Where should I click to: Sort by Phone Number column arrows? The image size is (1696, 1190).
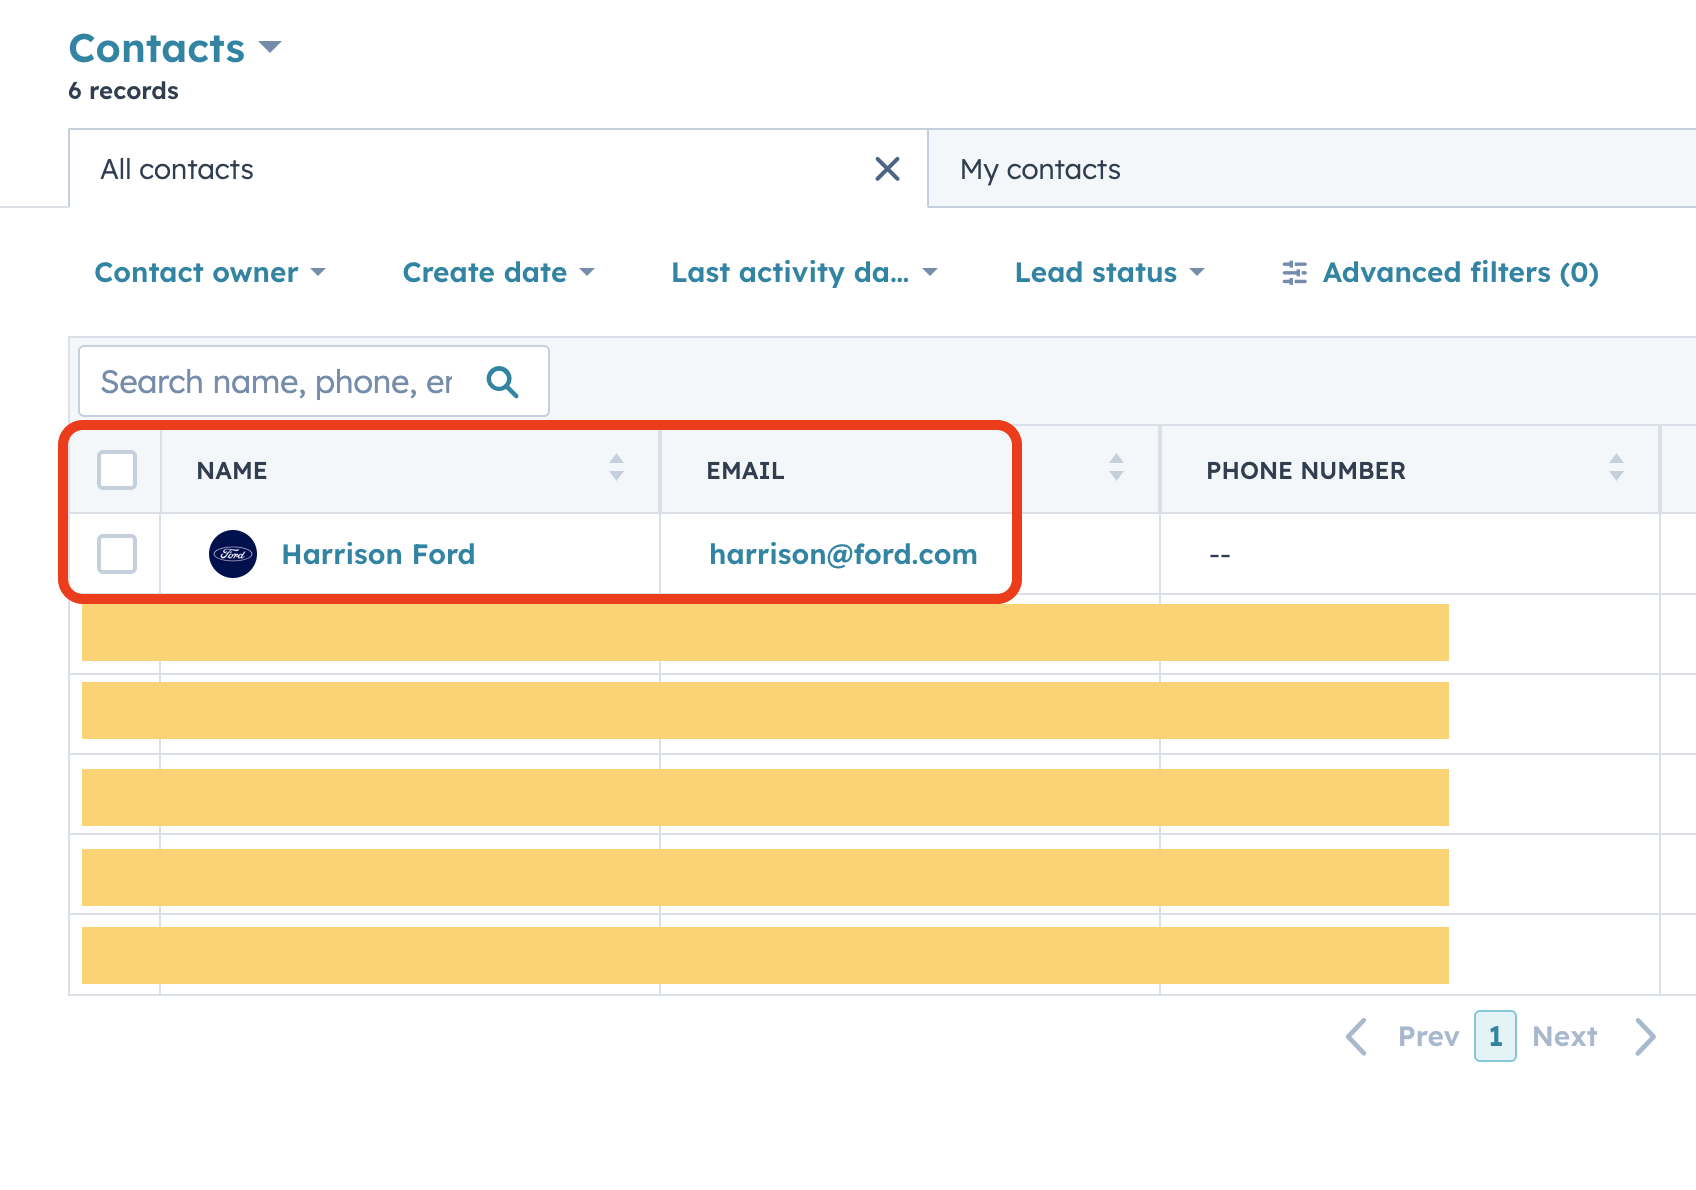[x=1616, y=467]
